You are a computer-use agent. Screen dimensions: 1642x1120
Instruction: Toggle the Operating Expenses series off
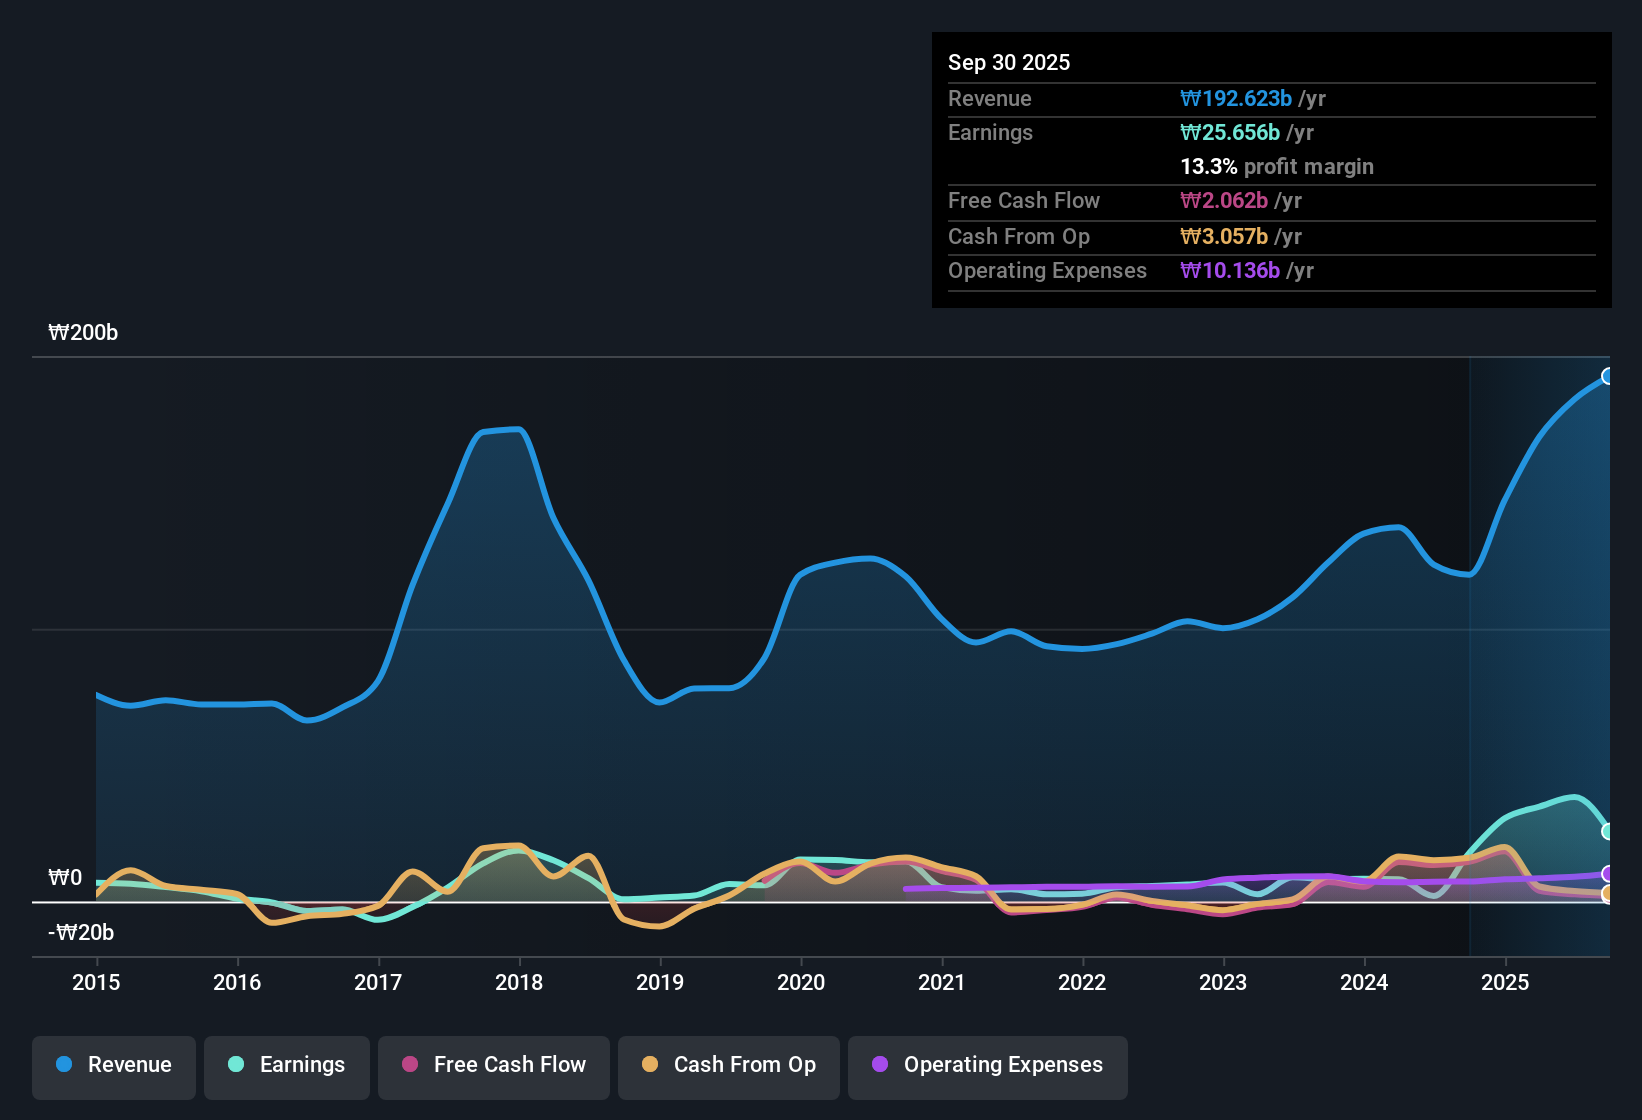tap(987, 1065)
